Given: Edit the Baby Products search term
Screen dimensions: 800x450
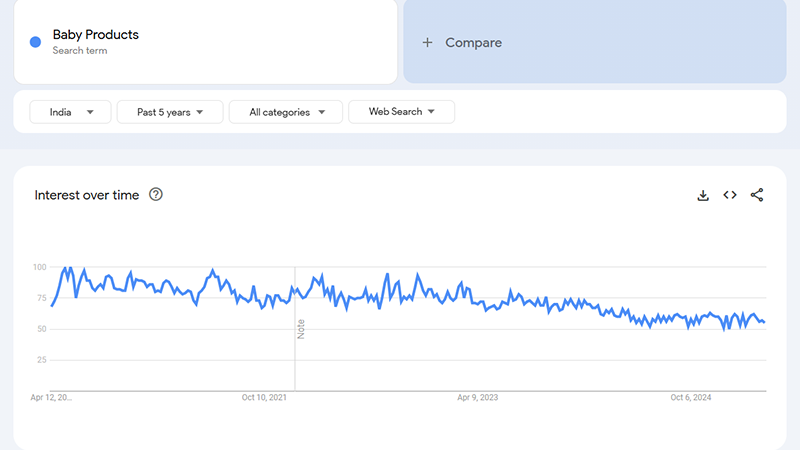Looking at the screenshot, I should click(x=95, y=35).
